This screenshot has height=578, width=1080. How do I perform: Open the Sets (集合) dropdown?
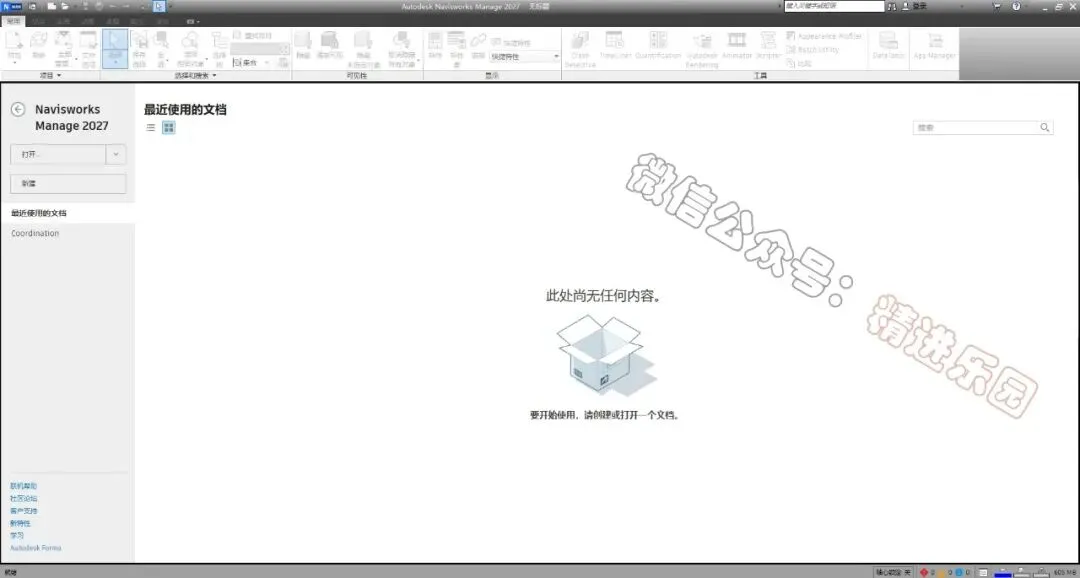[253, 62]
